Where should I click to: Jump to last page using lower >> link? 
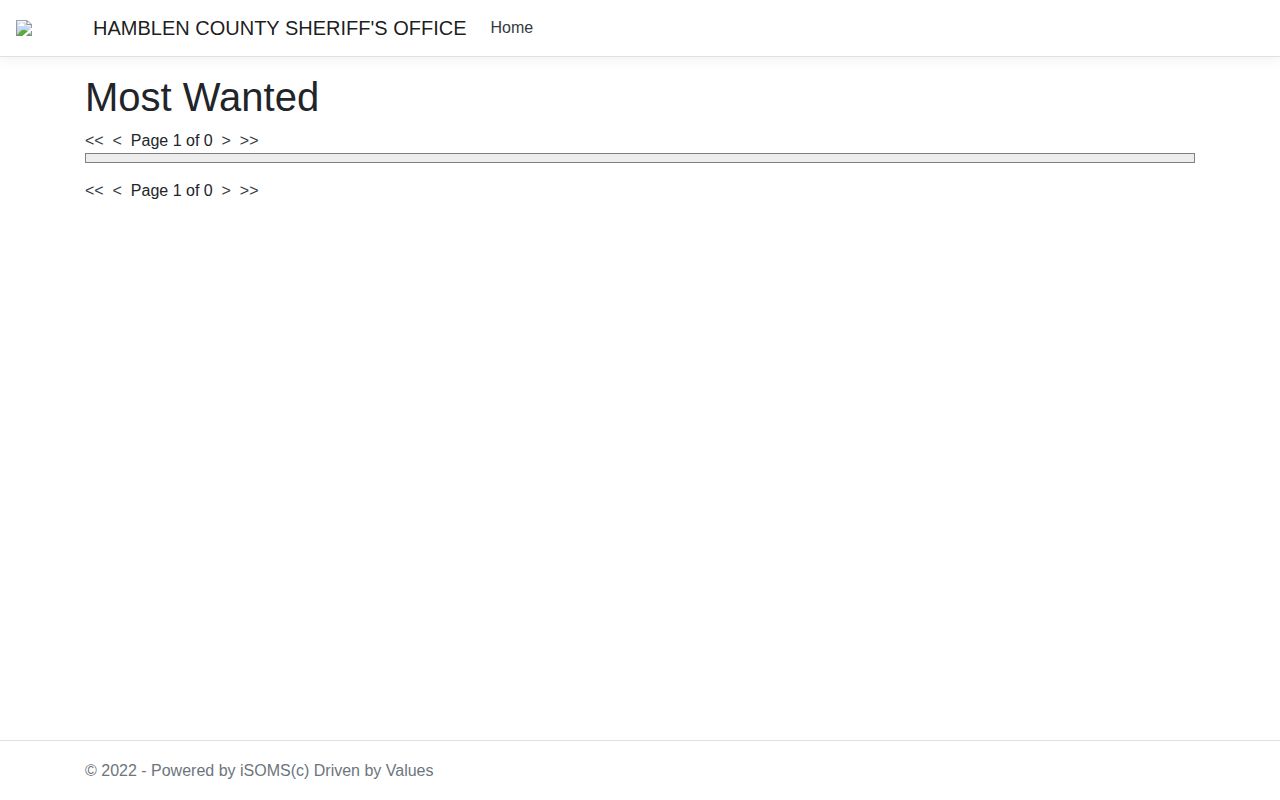click(249, 191)
